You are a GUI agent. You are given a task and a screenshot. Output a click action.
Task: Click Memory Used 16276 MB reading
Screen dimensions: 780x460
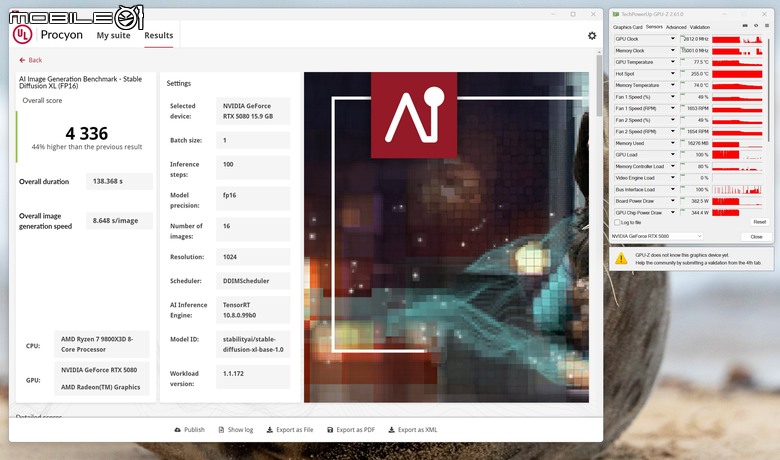pyautogui.click(x=695, y=143)
